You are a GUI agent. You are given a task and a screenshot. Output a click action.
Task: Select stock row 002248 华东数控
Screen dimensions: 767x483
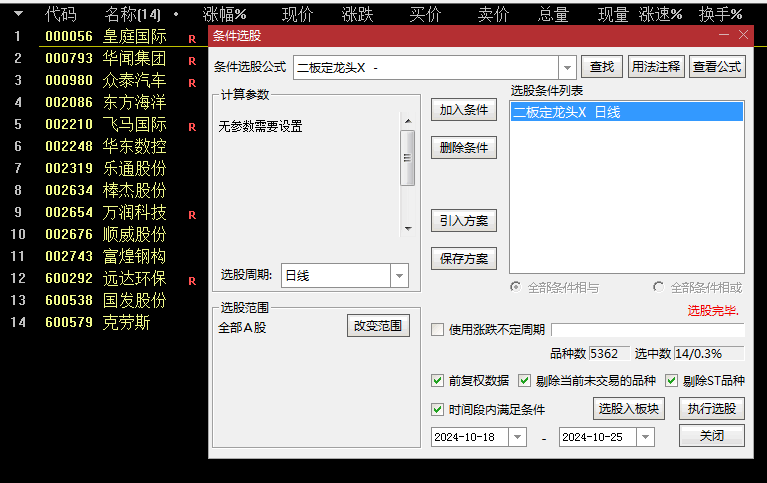105,146
